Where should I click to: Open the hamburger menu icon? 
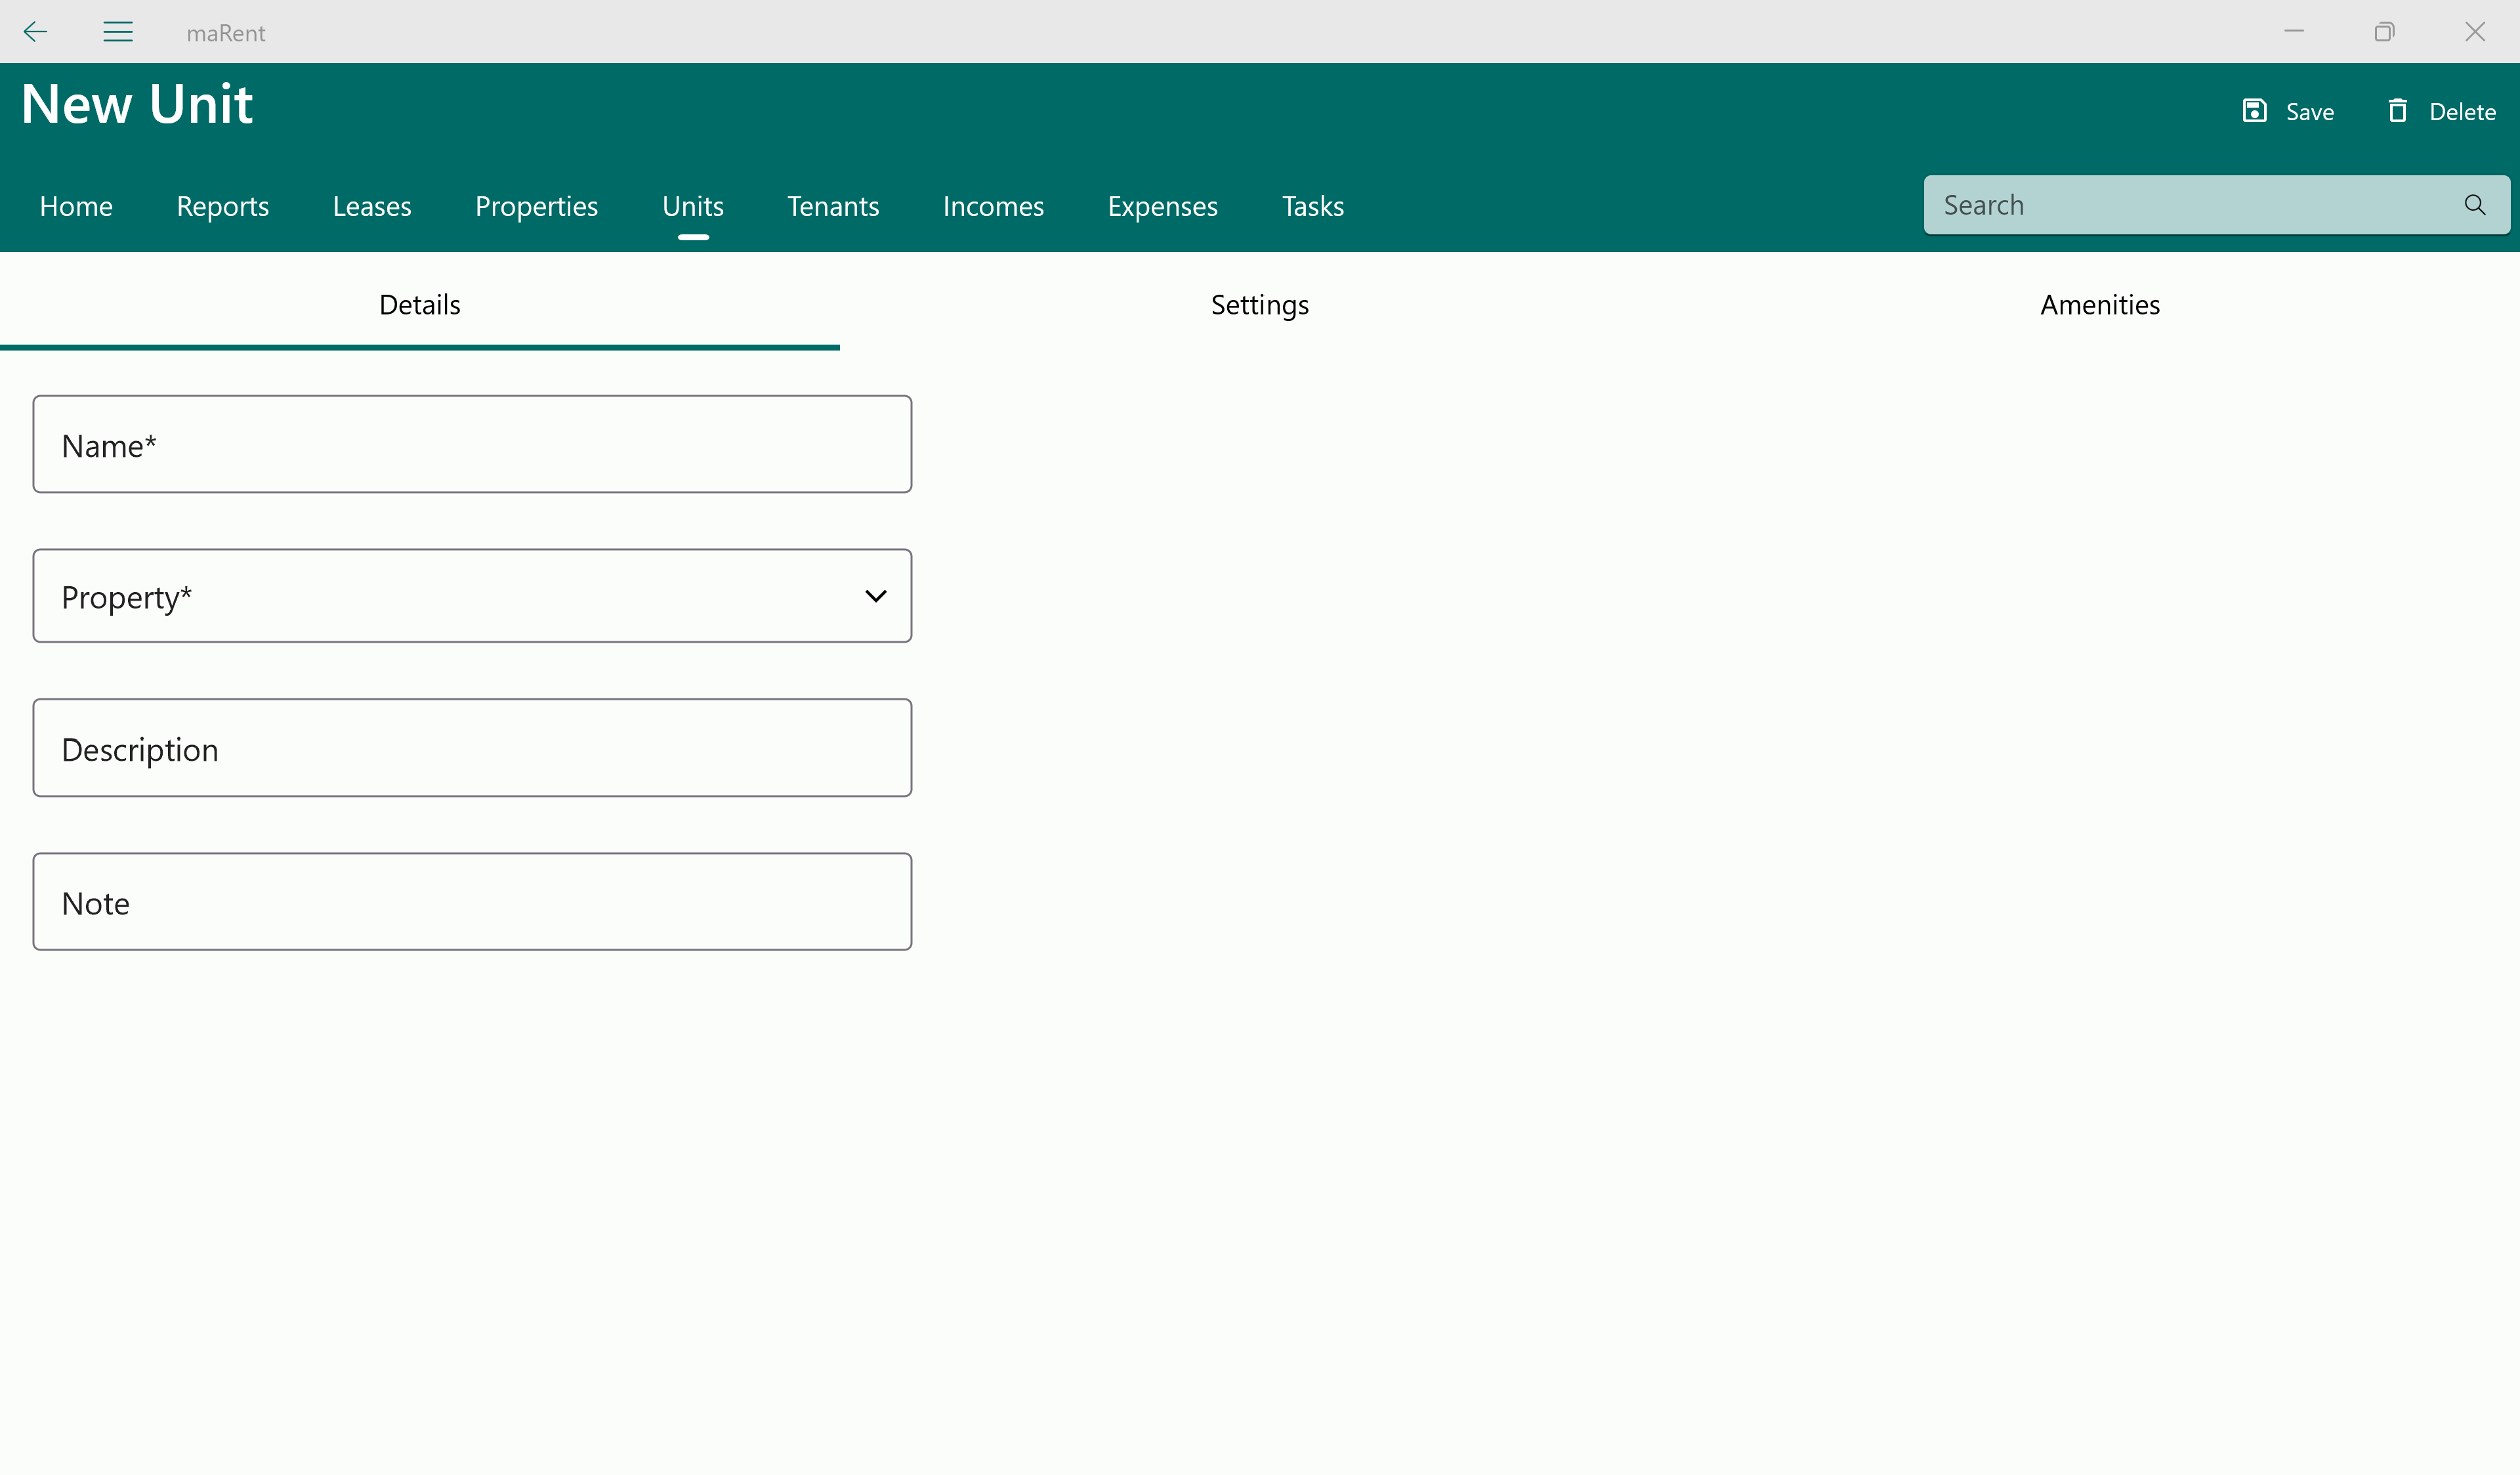(118, 32)
